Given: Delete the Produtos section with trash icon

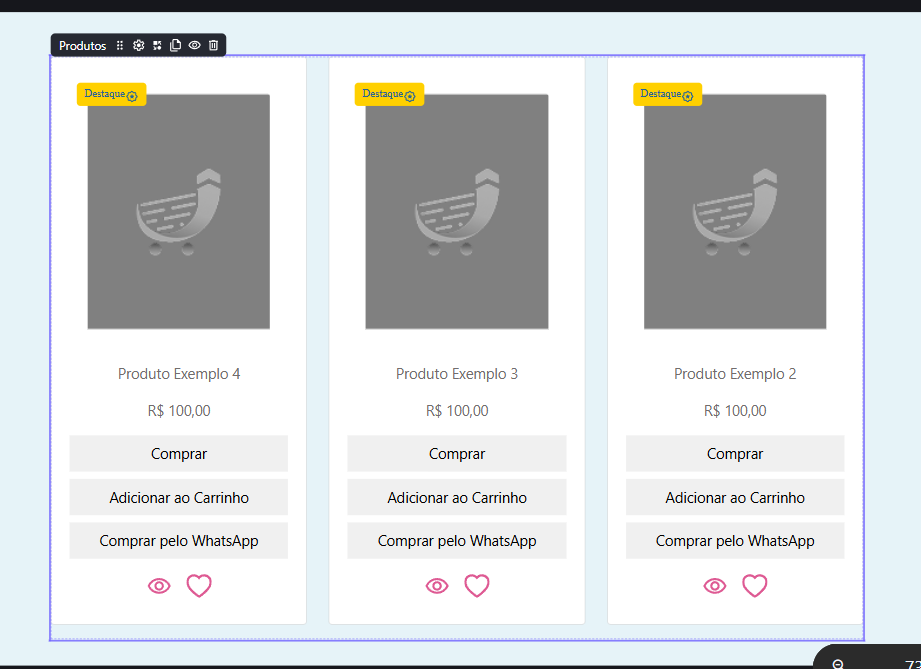Looking at the screenshot, I should tap(213, 46).
